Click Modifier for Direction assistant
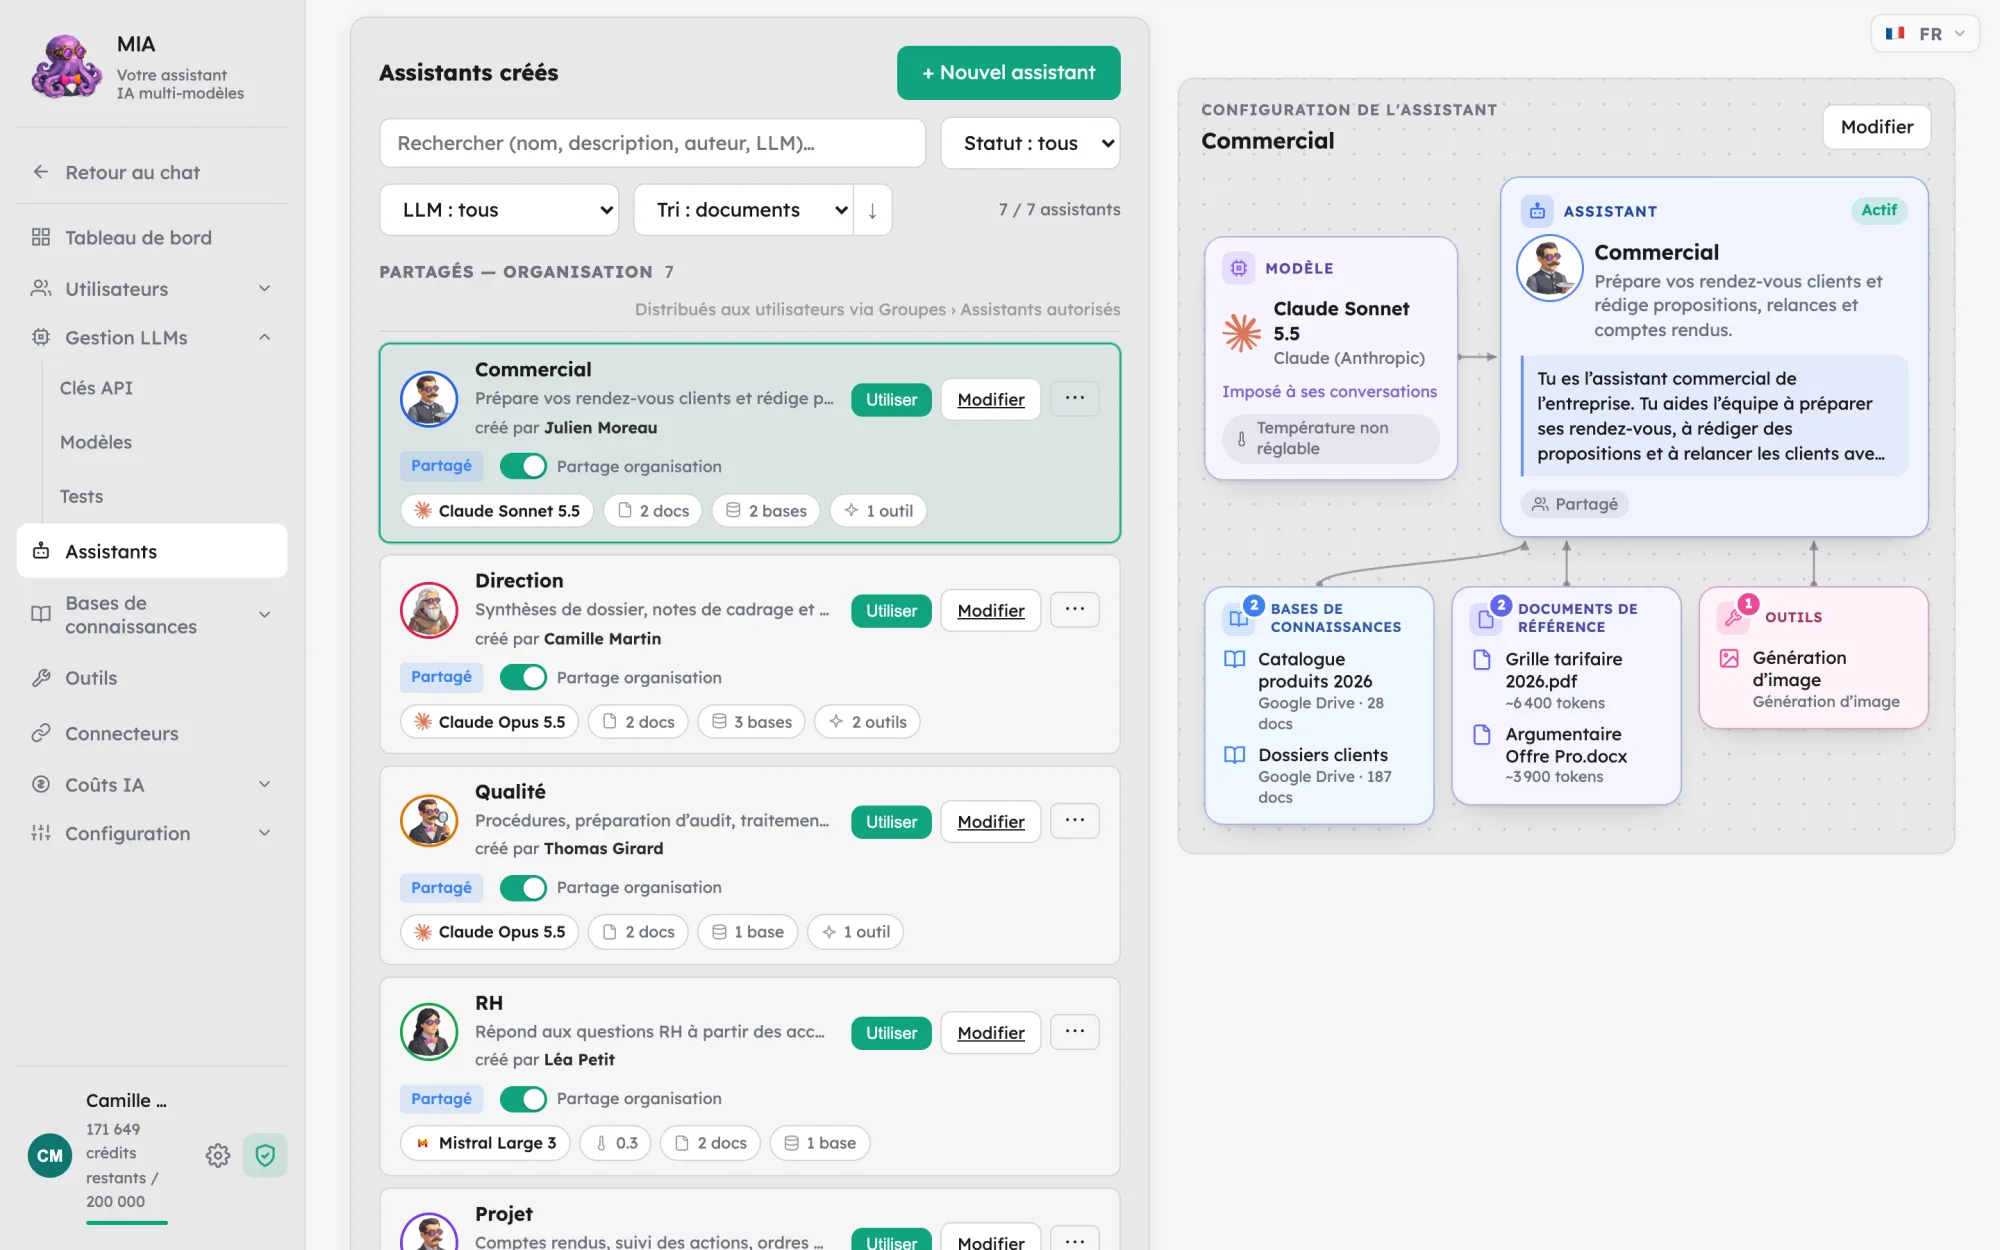The width and height of the screenshot is (2000, 1250). [990, 610]
